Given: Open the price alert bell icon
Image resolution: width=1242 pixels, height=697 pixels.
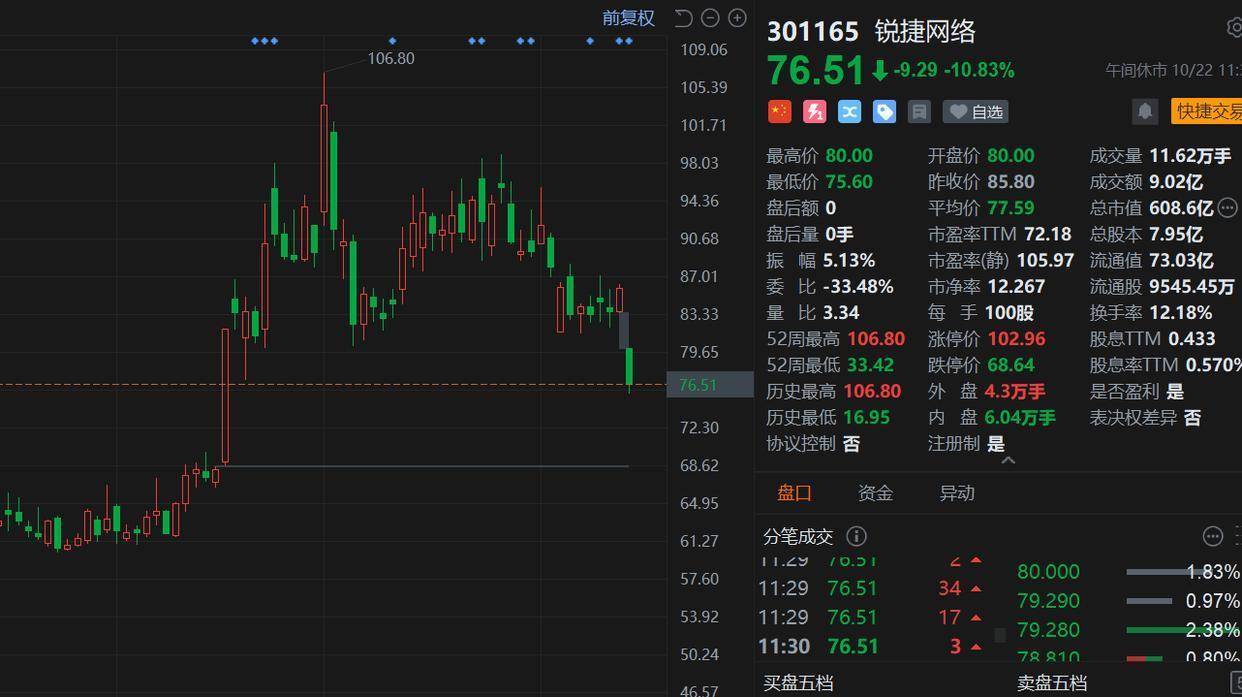Looking at the screenshot, I should (x=1145, y=111).
